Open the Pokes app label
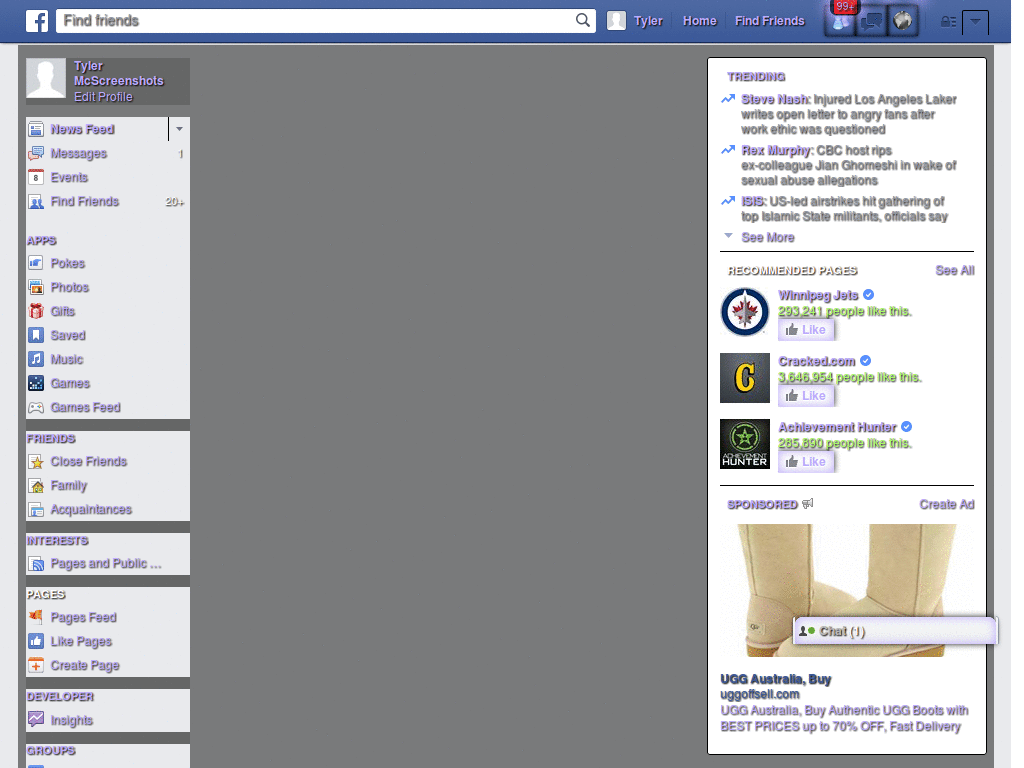Screen dimensions: 1024x768 (x=68, y=263)
